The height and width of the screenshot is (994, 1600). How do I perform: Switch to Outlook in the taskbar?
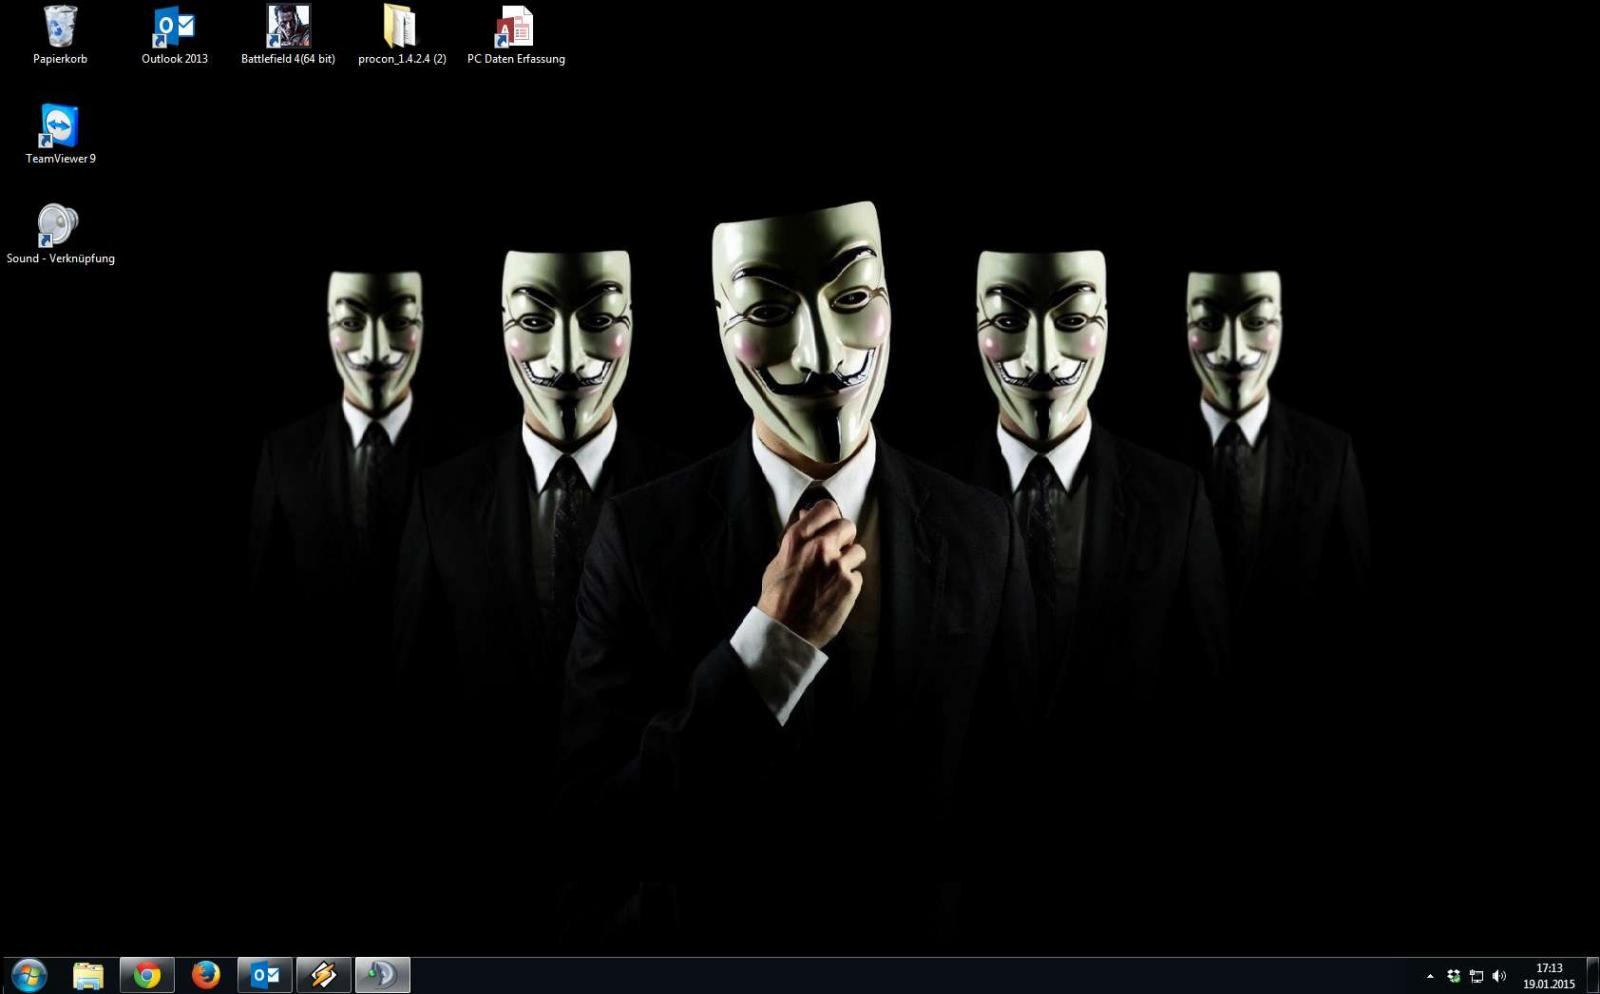tap(265, 975)
